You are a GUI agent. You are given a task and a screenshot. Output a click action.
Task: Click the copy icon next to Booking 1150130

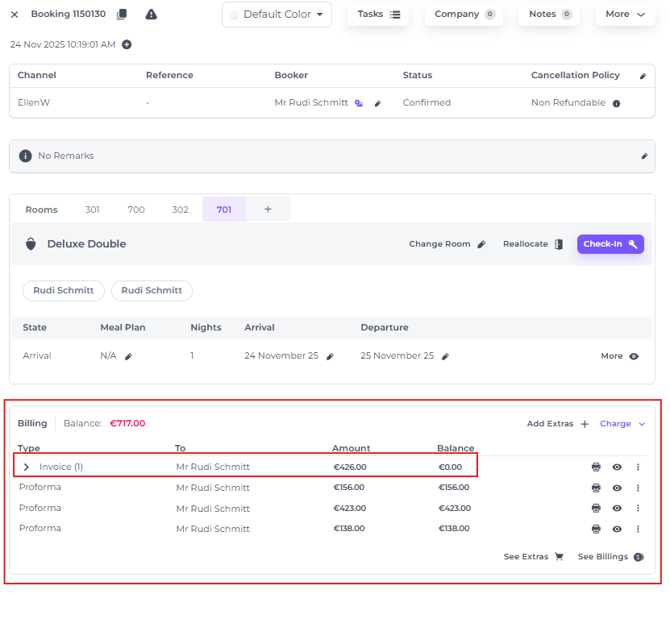click(x=122, y=14)
